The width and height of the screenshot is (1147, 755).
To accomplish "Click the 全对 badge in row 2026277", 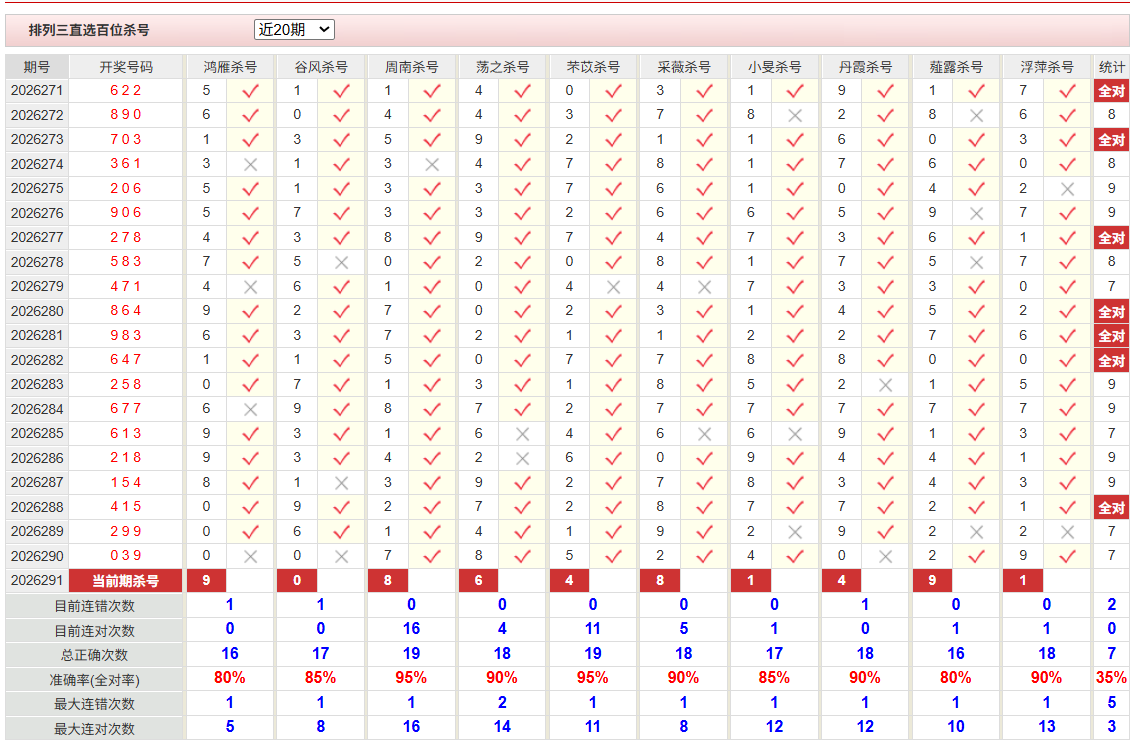I will (1111, 238).
